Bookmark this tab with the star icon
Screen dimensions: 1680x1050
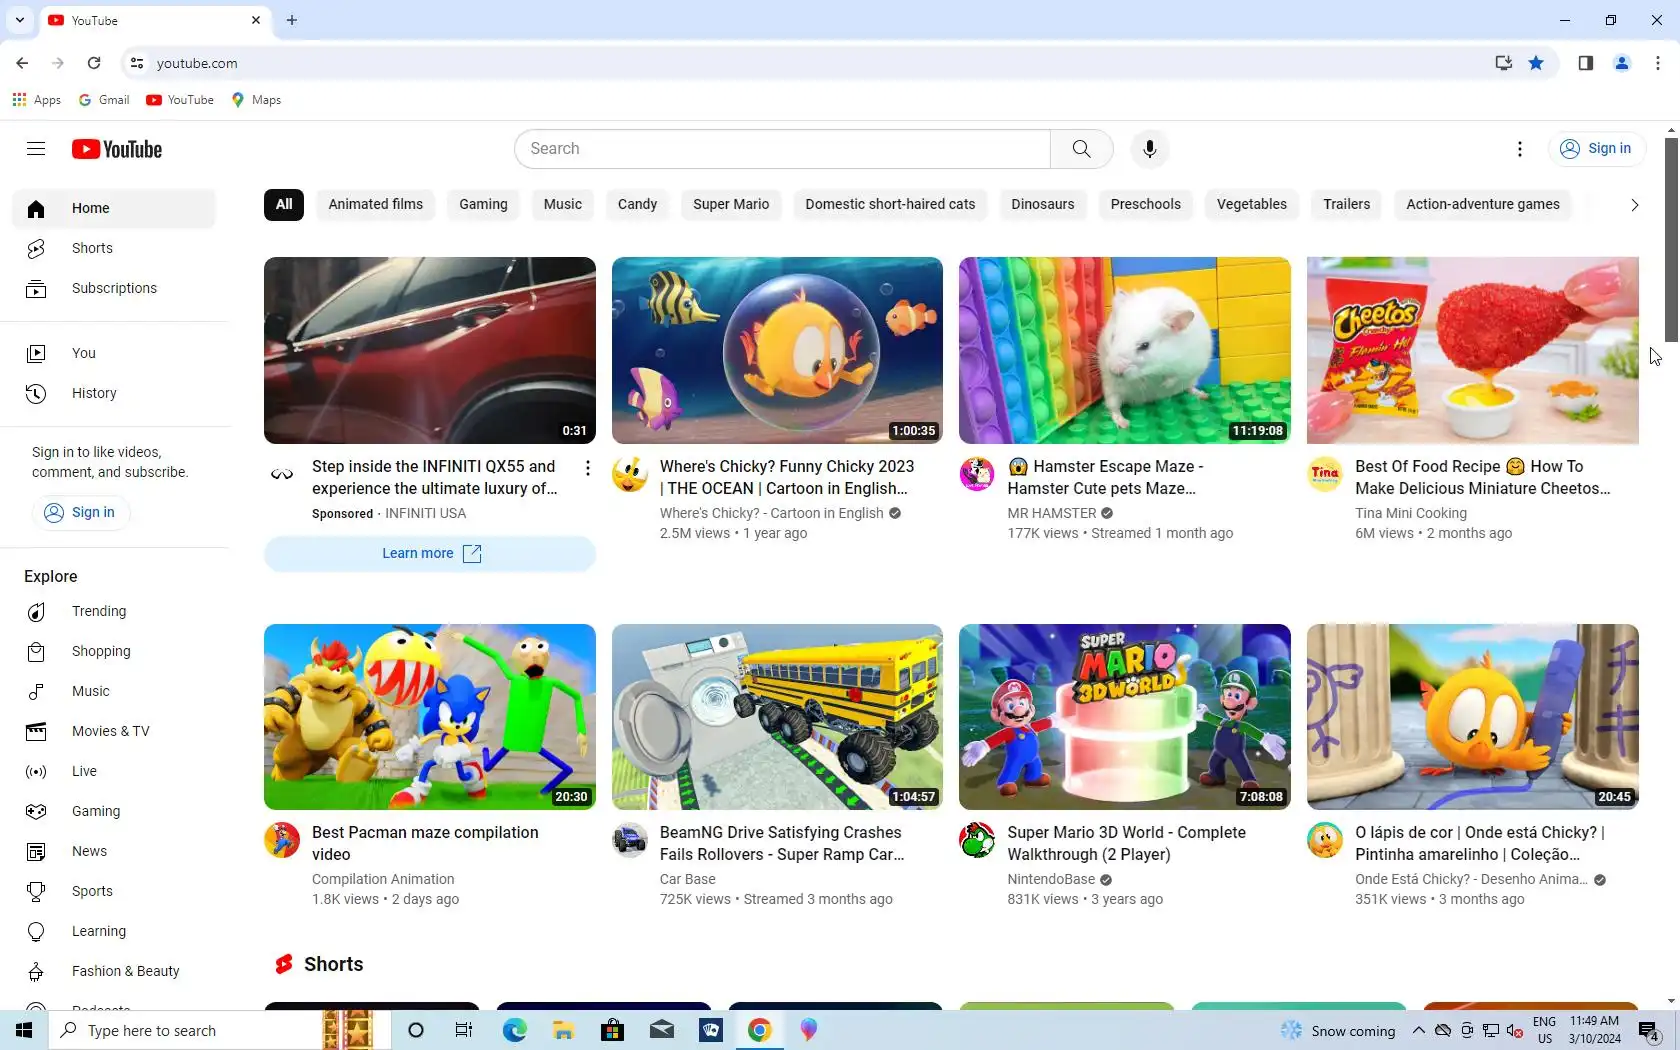pyautogui.click(x=1536, y=63)
